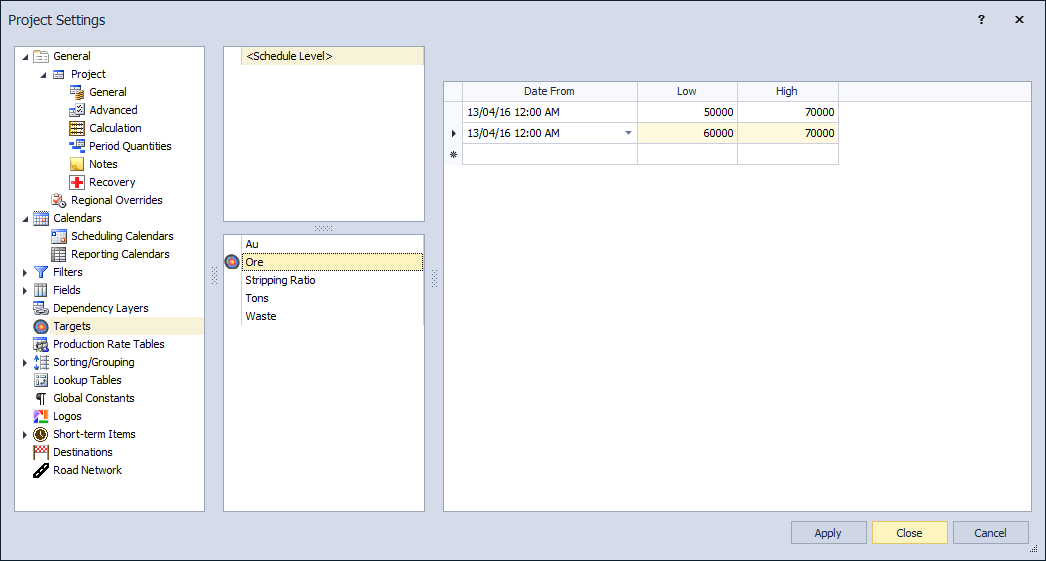Click the Logos colorful icon
1046x561 pixels.
pyautogui.click(x=41, y=416)
